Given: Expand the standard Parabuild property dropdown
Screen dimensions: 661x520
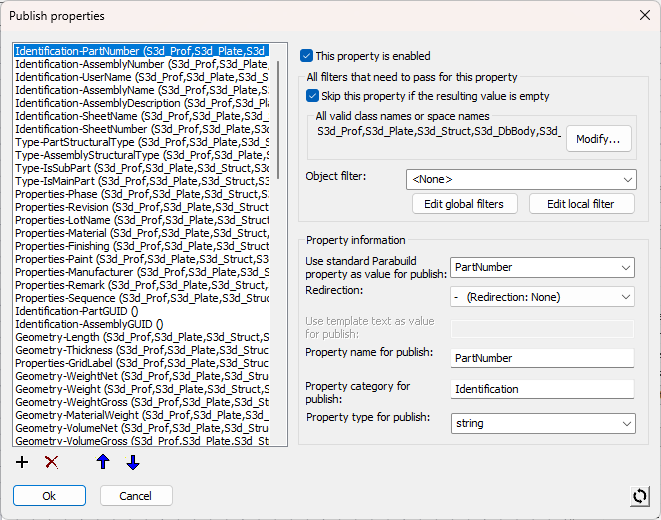Looking at the screenshot, I should point(542,268).
